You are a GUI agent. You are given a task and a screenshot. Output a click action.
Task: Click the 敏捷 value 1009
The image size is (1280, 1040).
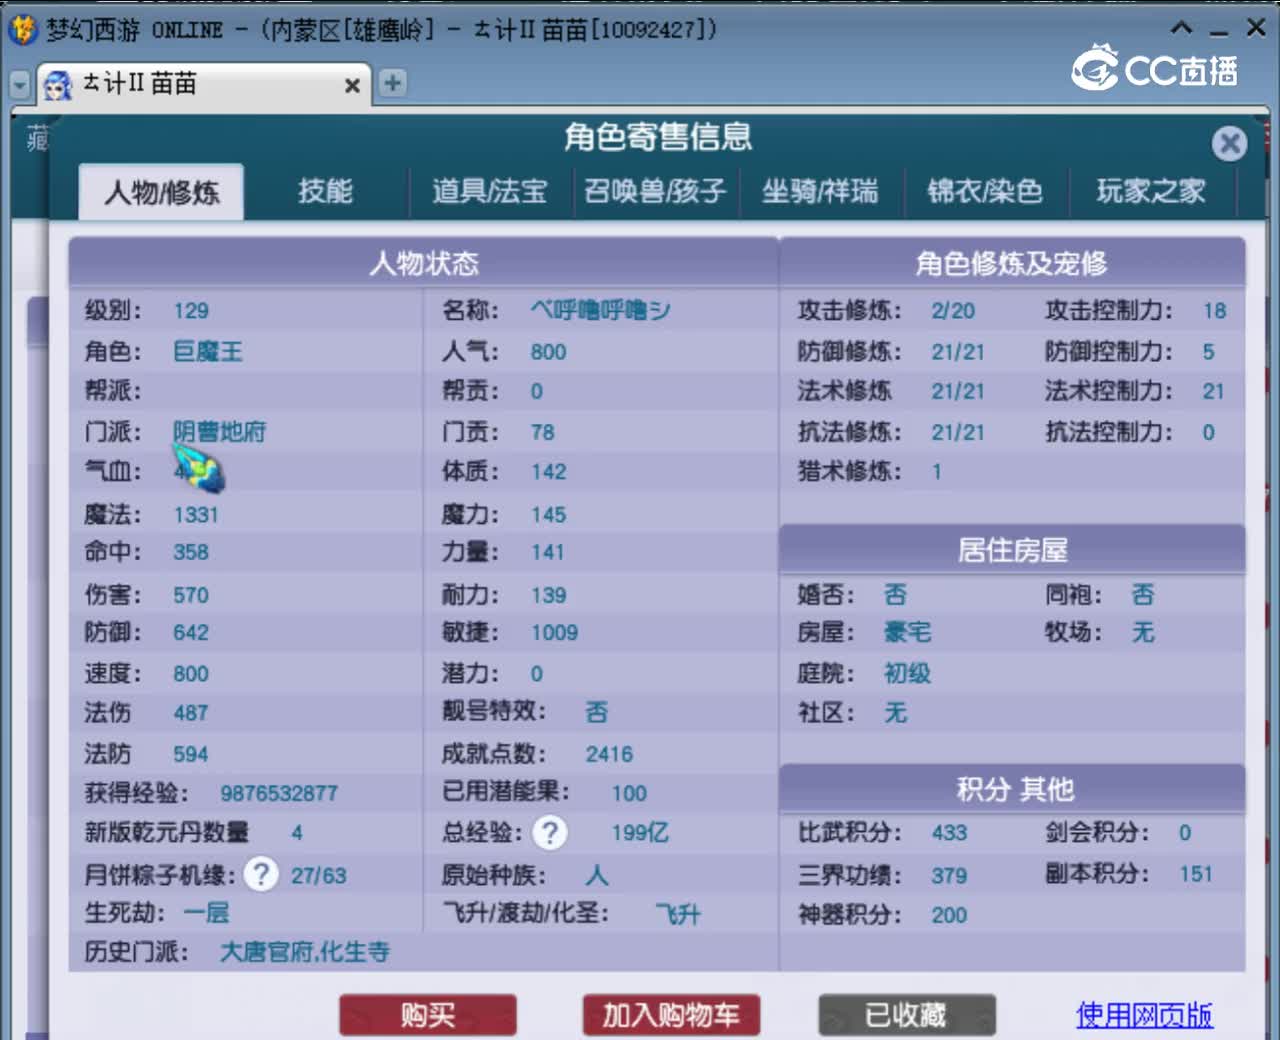[x=554, y=632]
